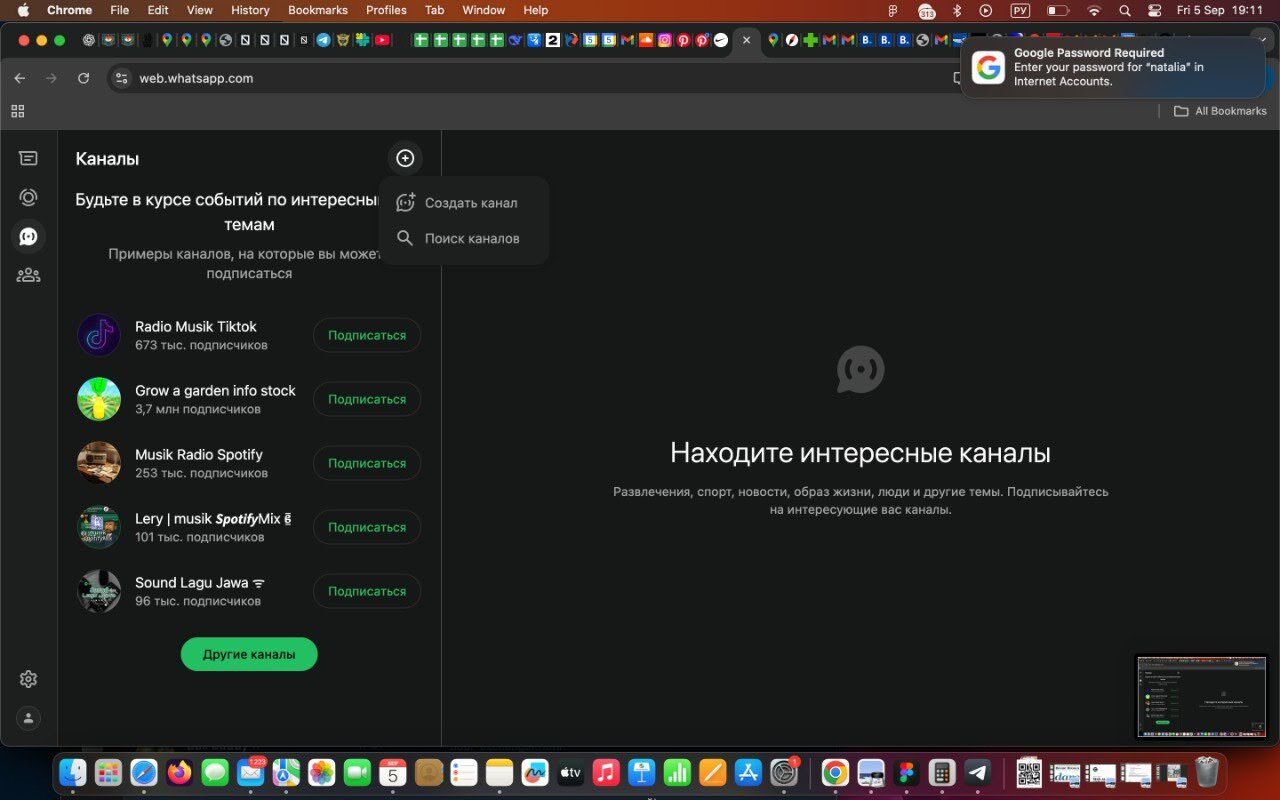Click the Musik Radio Spotify channel thumbnail
Screen dimensions: 1280x800
coord(98,463)
